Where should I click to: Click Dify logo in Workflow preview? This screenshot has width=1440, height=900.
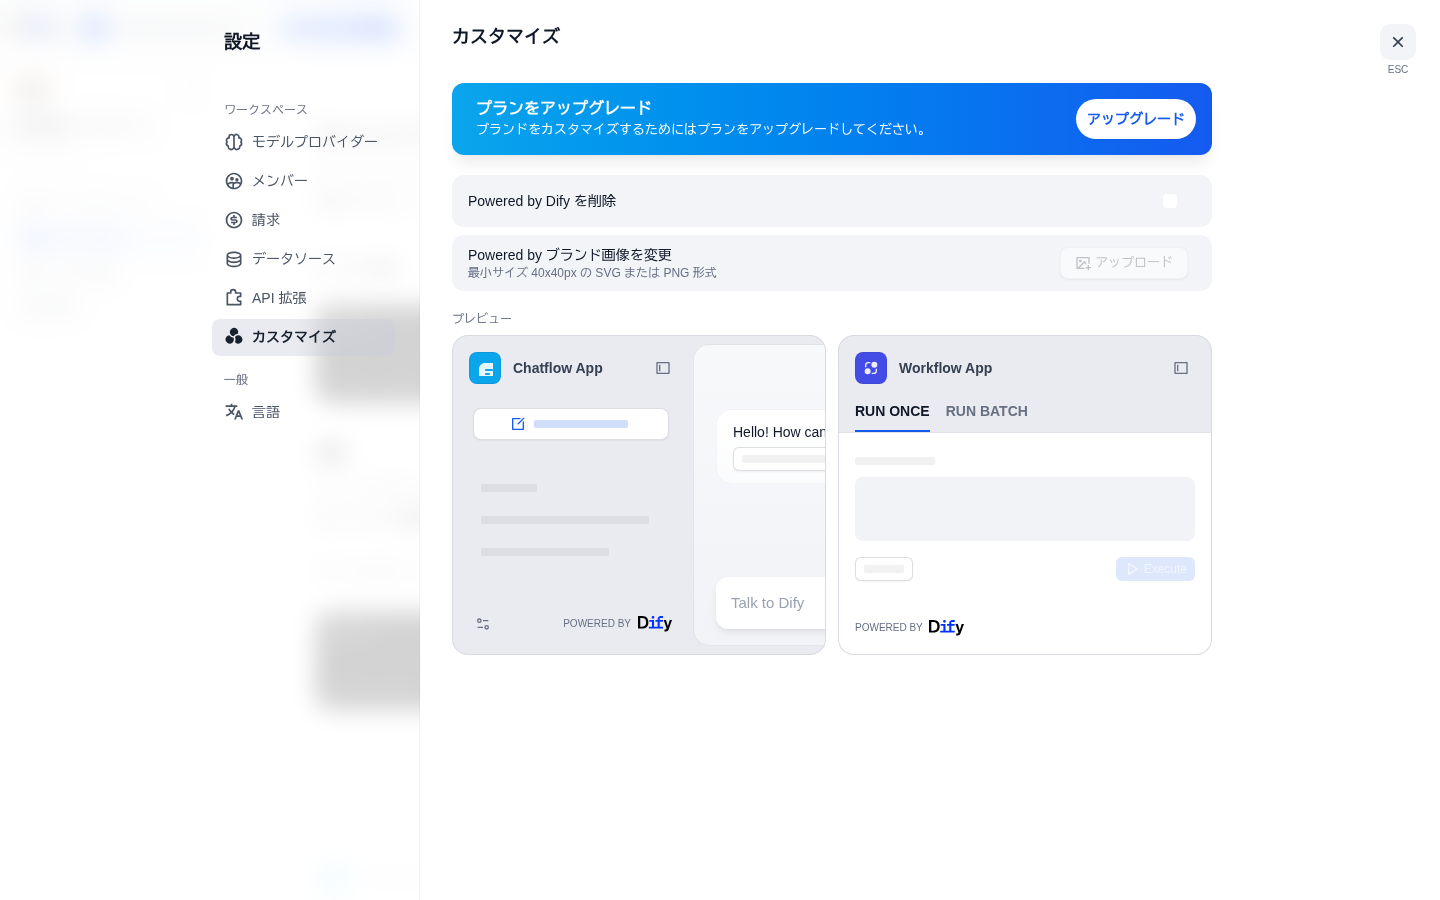[946, 627]
